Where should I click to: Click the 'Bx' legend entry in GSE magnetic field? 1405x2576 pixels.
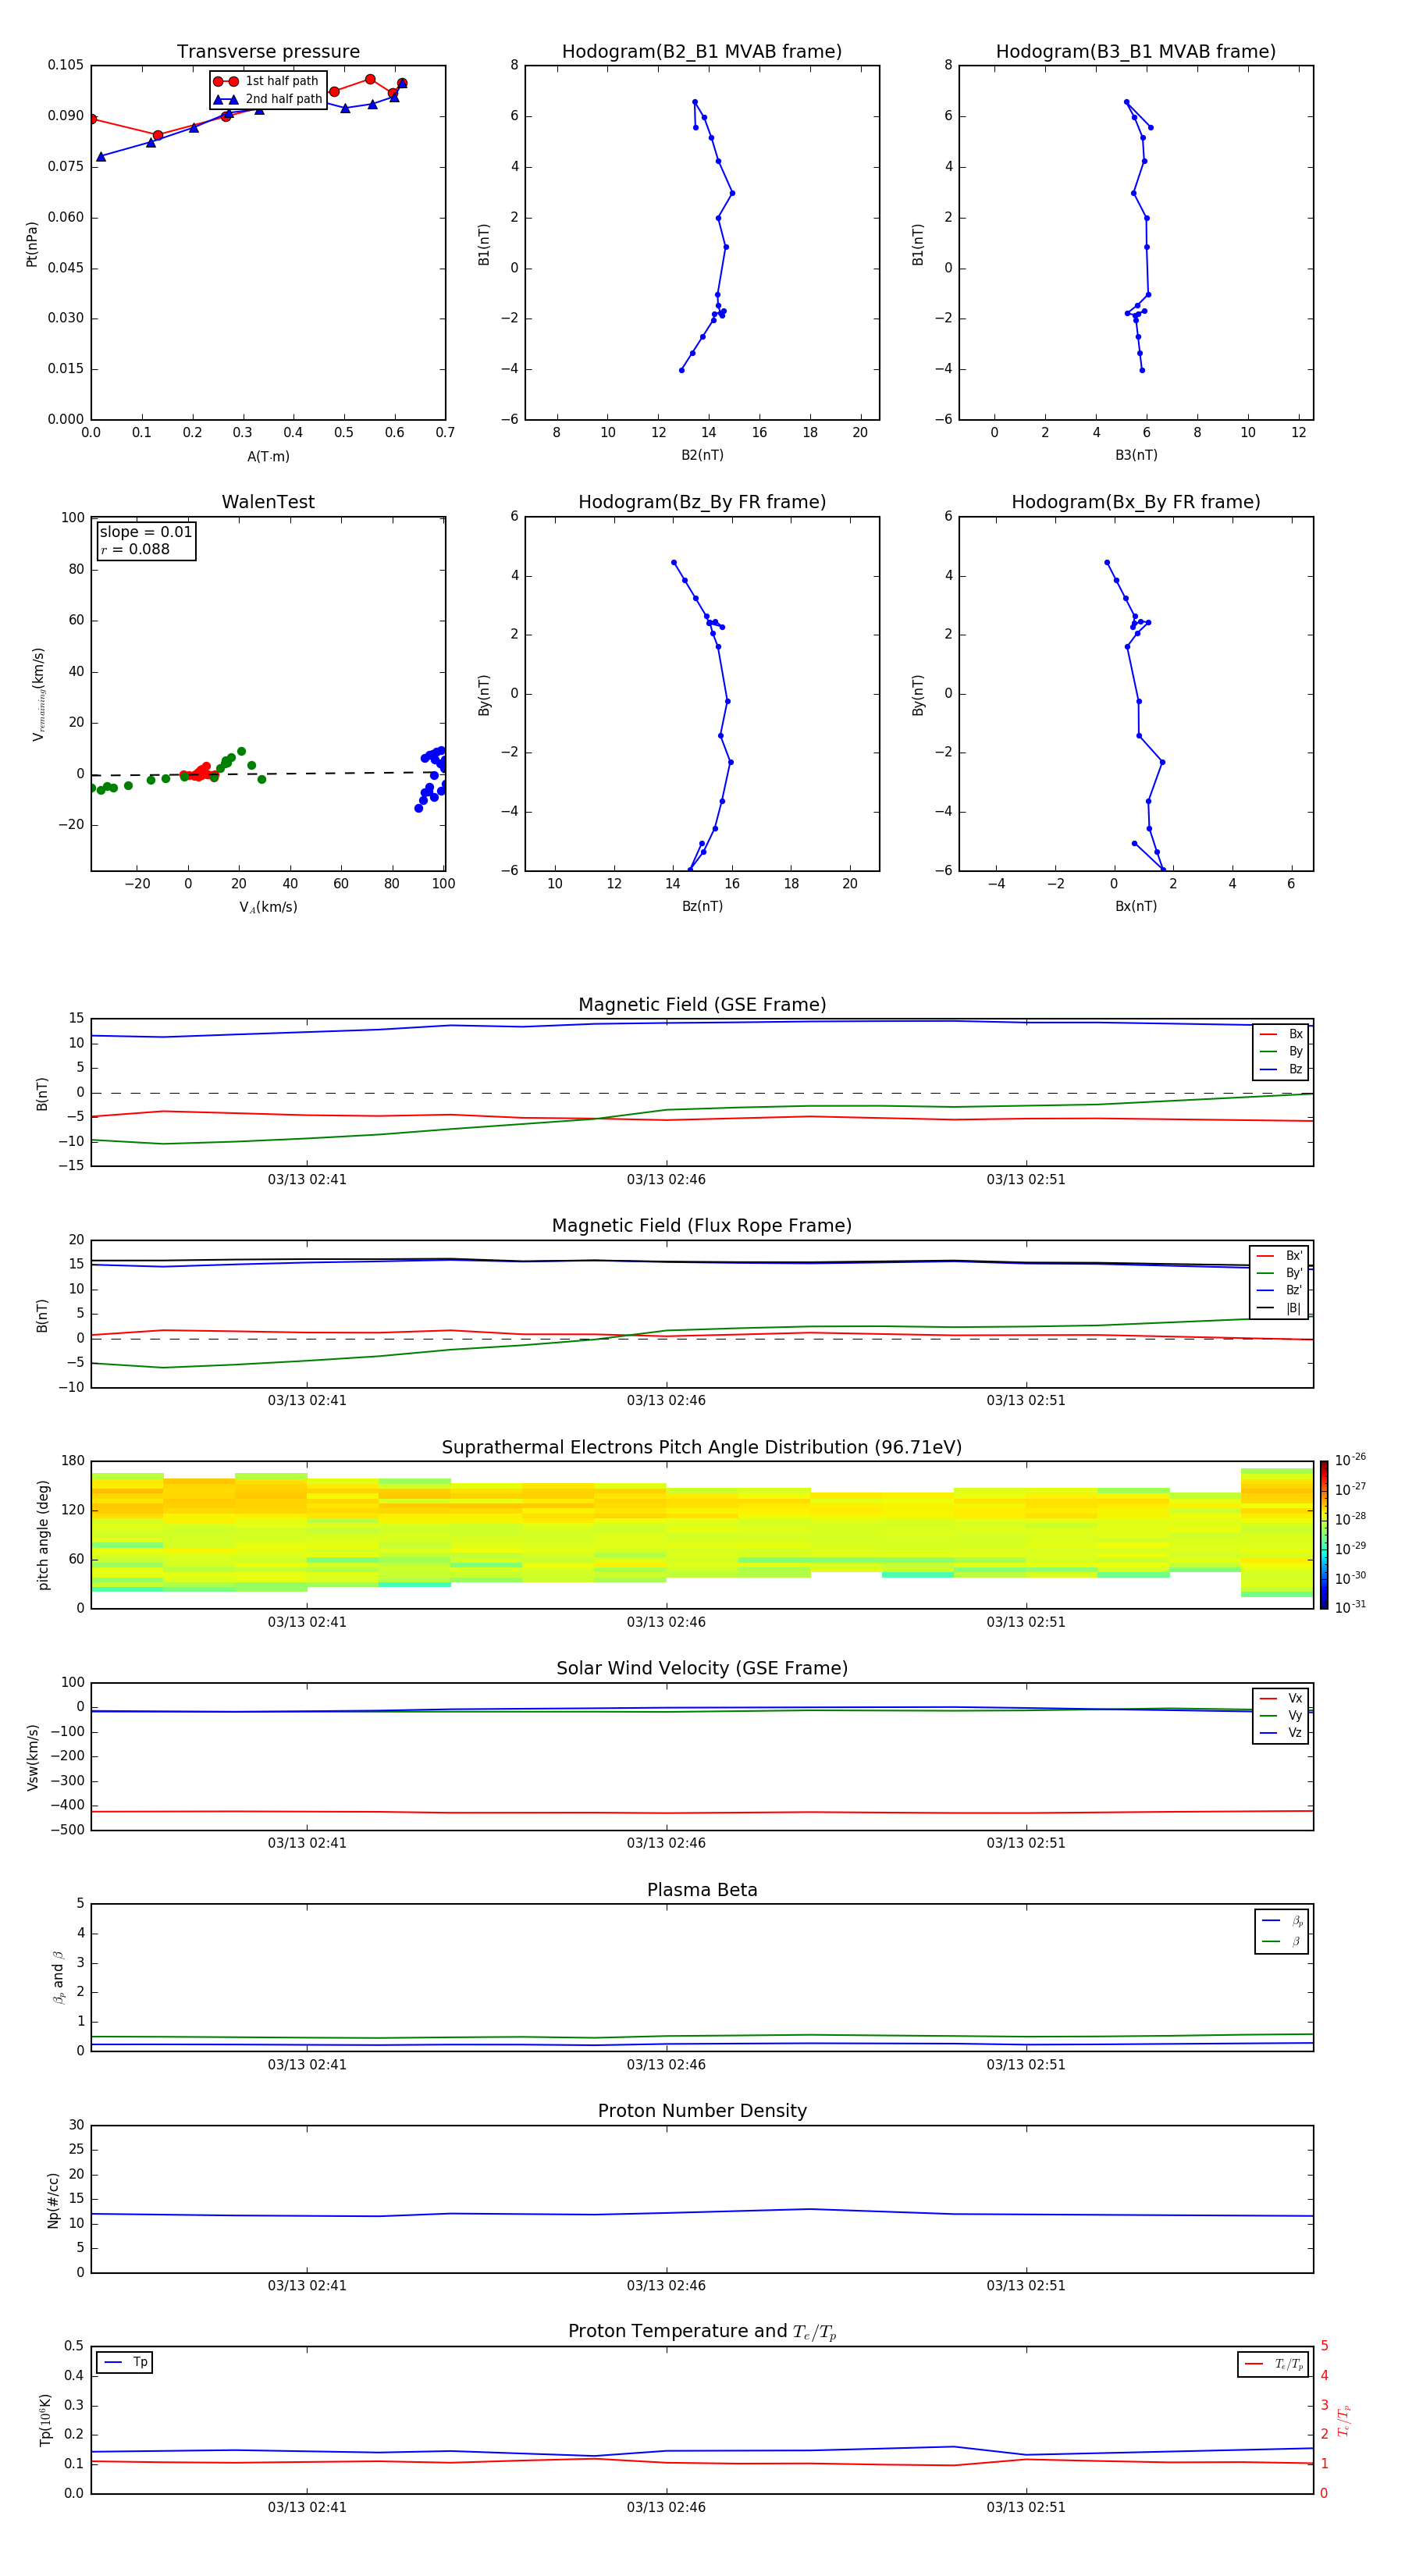pyautogui.click(x=1282, y=1034)
